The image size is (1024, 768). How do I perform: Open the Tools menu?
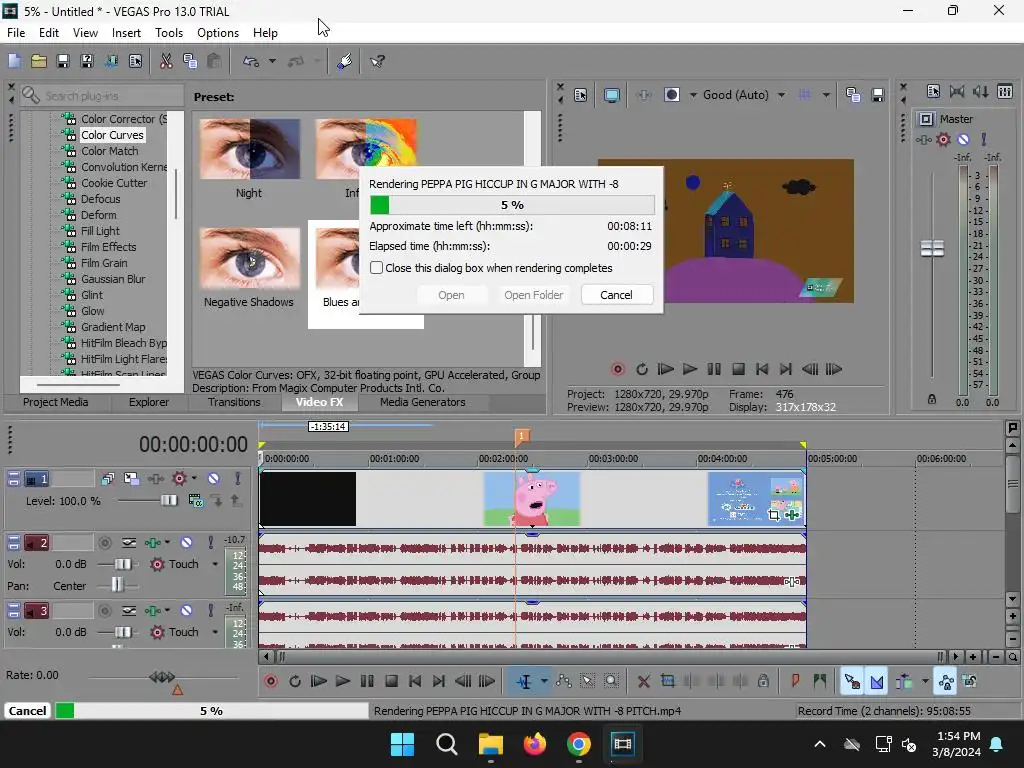coord(168,33)
